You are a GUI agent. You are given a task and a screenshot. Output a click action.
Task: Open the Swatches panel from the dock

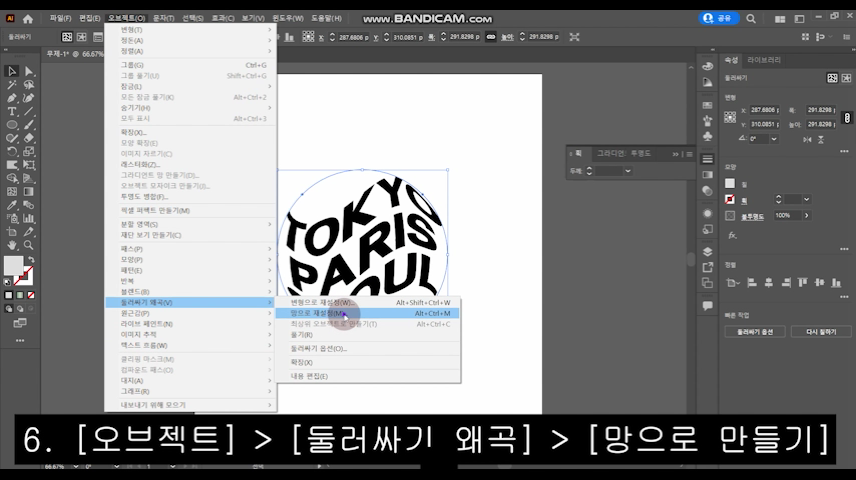point(708,105)
